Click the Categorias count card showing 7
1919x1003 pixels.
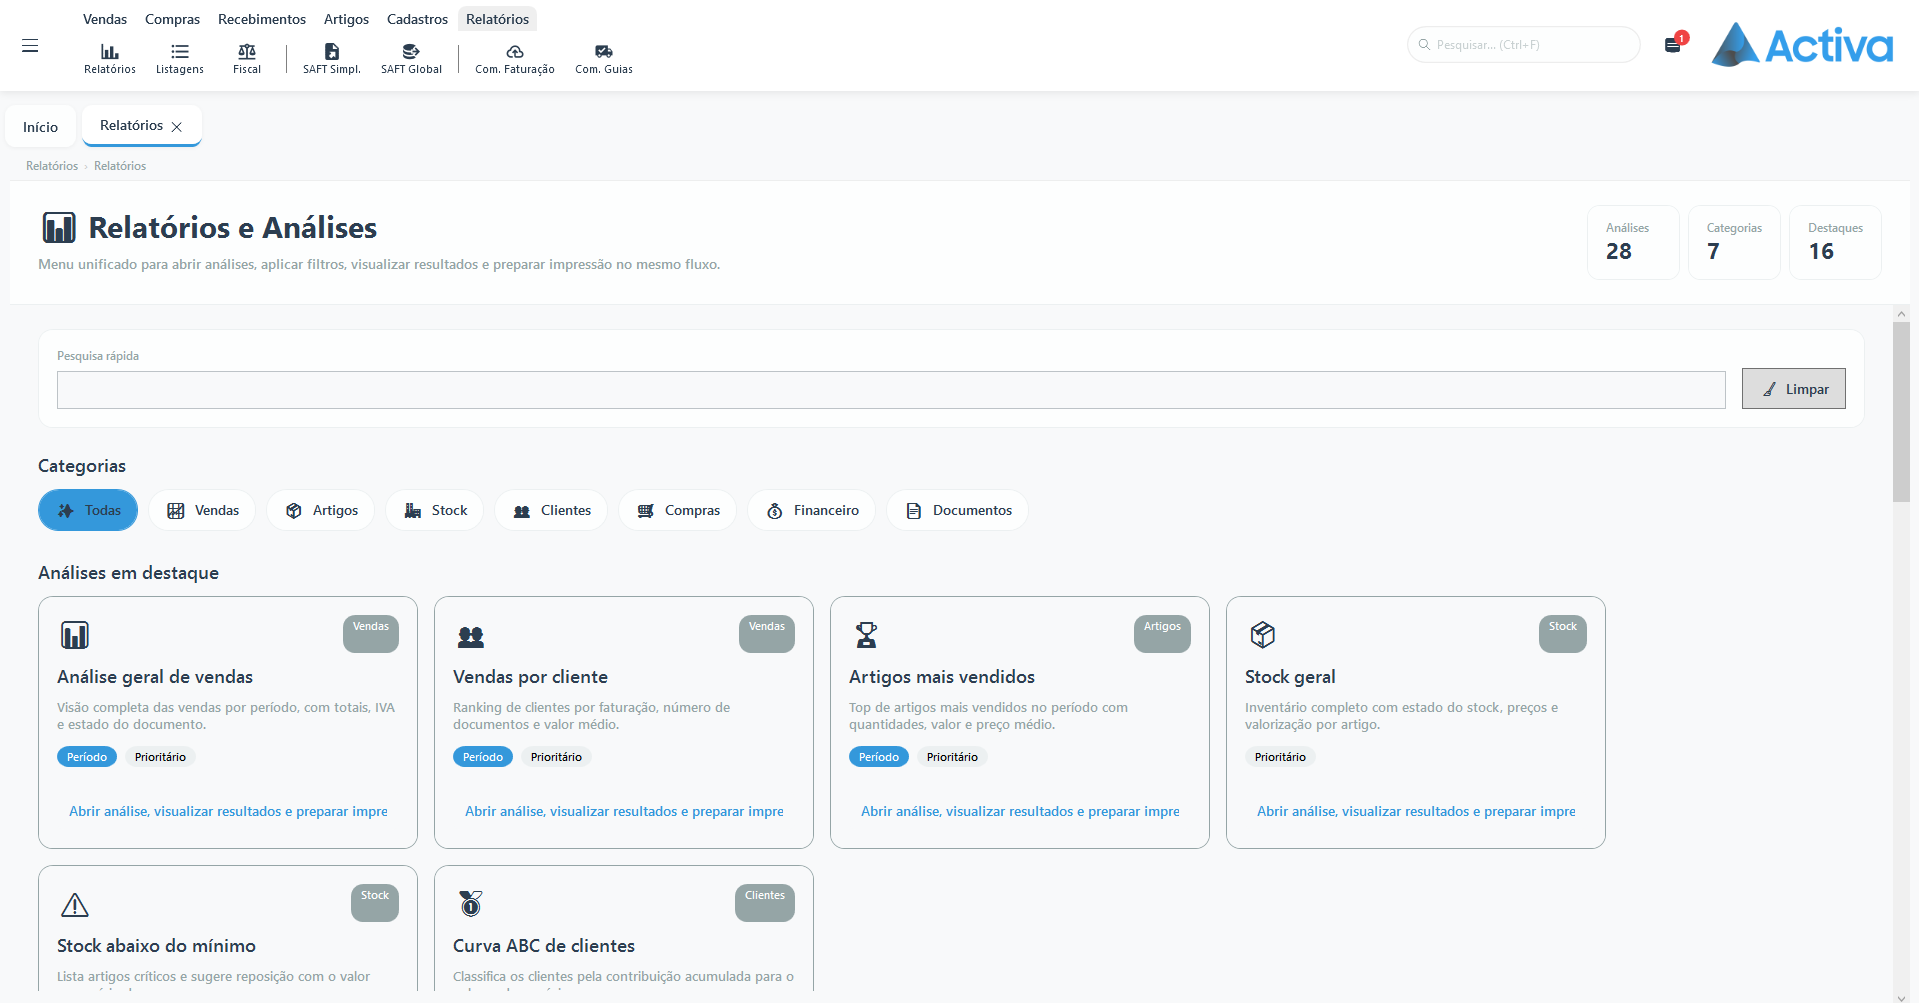1734,242
